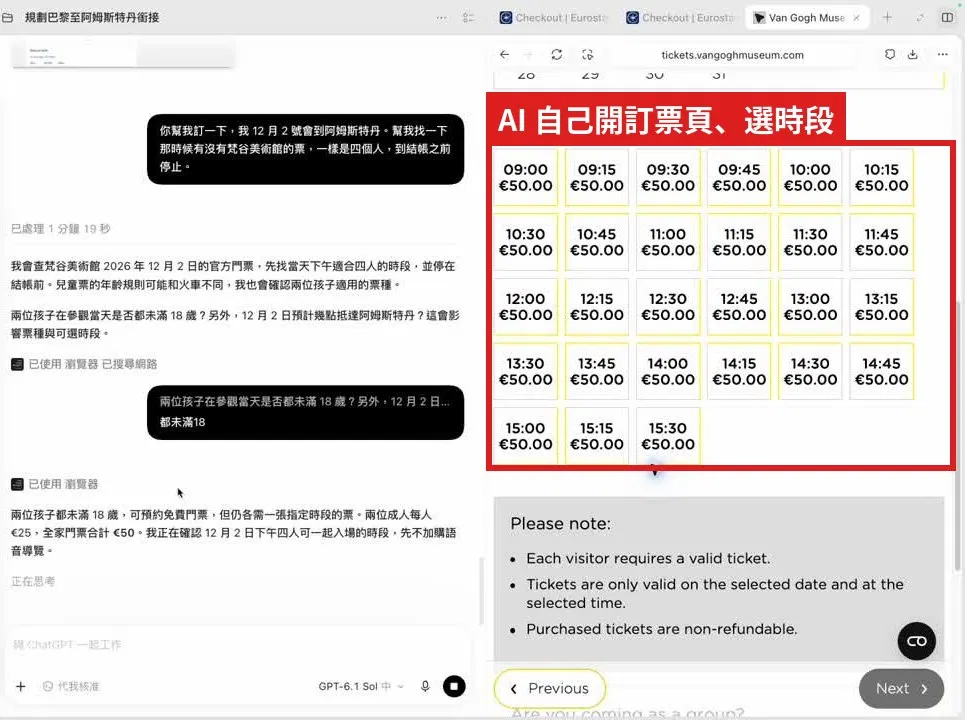The width and height of the screenshot is (965, 725).
Task: Toggle the side panel layout icon
Action: point(947,18)
